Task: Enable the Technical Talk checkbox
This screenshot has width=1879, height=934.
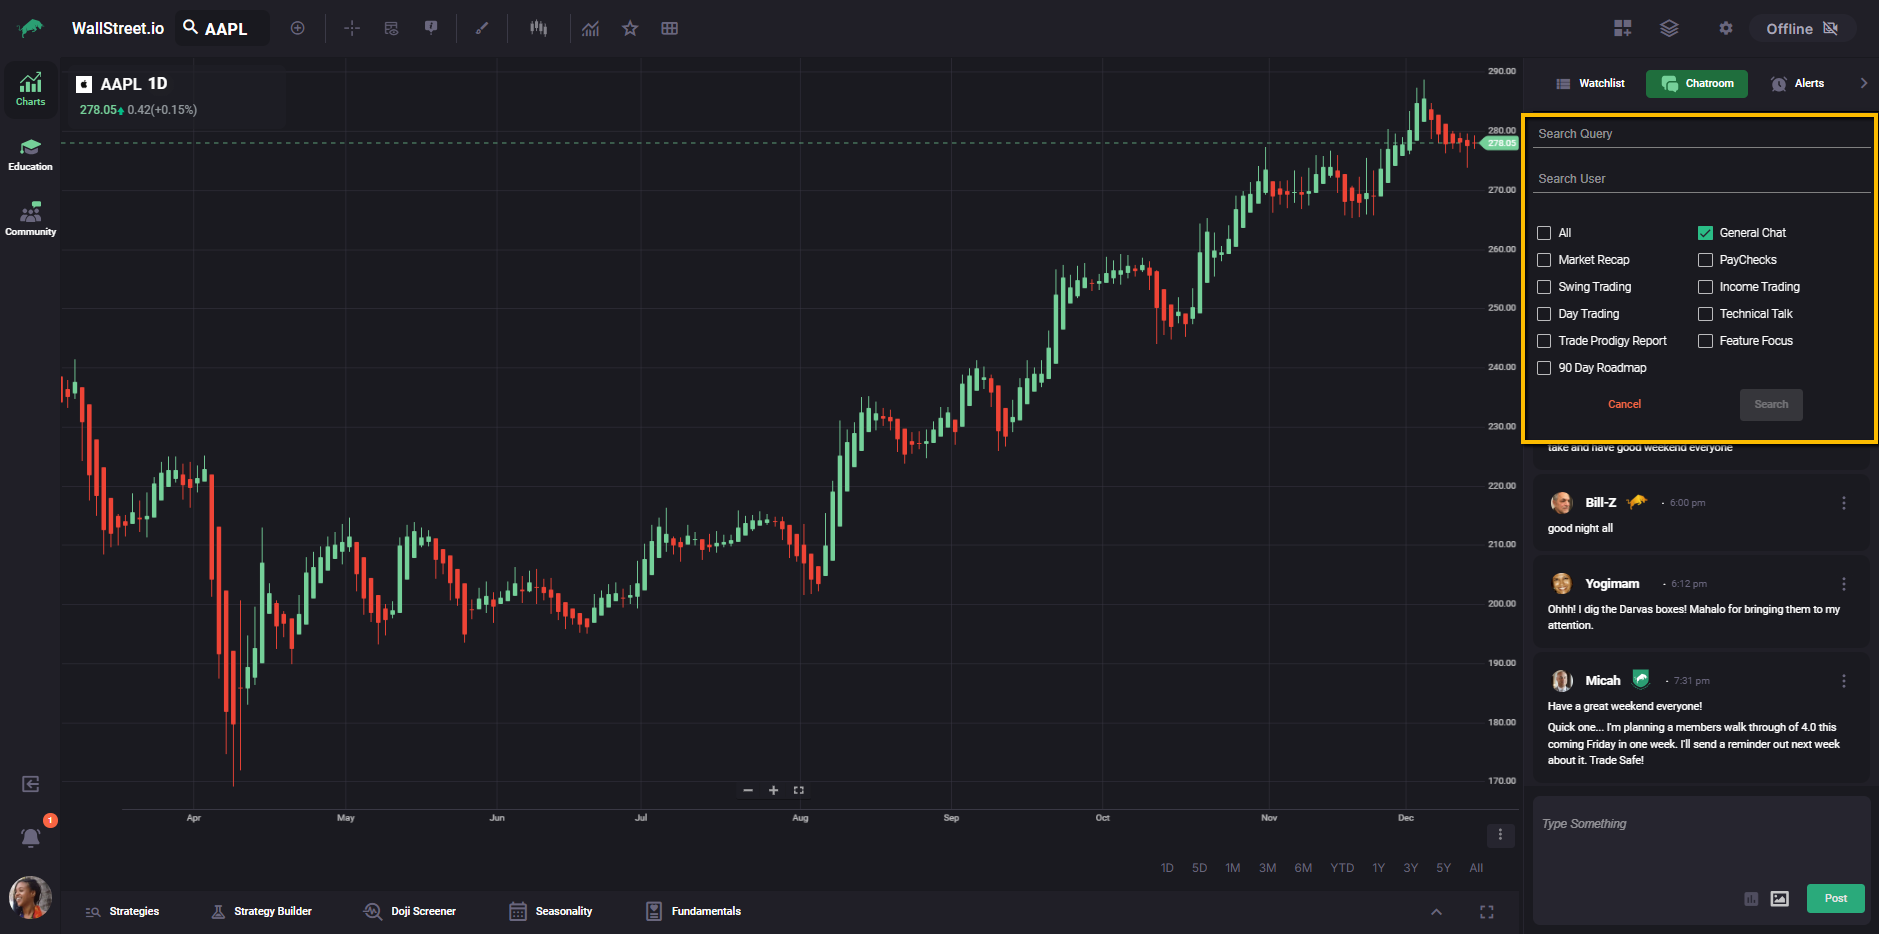Action: coord(1705,314)
